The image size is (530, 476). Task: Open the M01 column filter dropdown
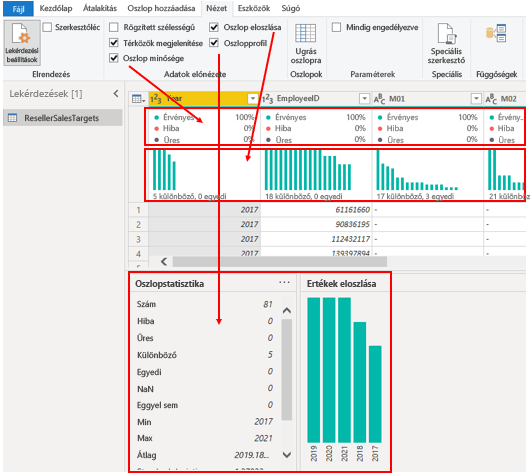476,99
